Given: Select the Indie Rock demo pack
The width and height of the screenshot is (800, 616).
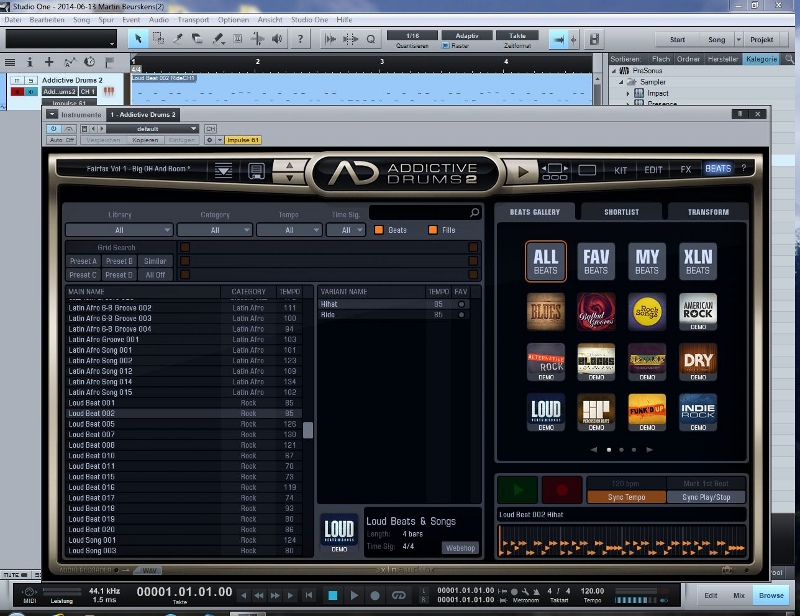Looking at the screenshot, I should tap(698, 412).
